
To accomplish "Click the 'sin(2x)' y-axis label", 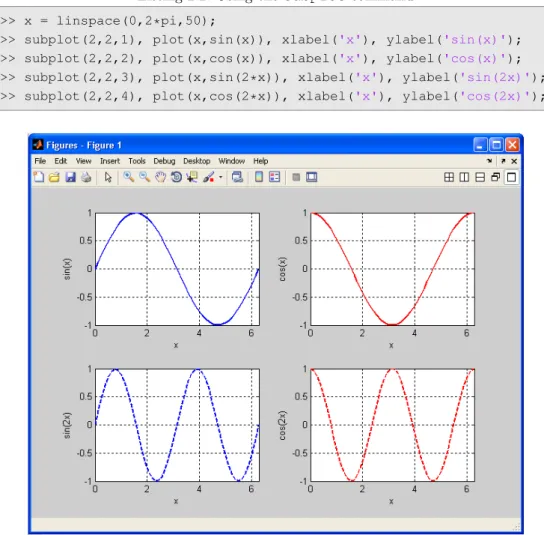I will 67,425.
